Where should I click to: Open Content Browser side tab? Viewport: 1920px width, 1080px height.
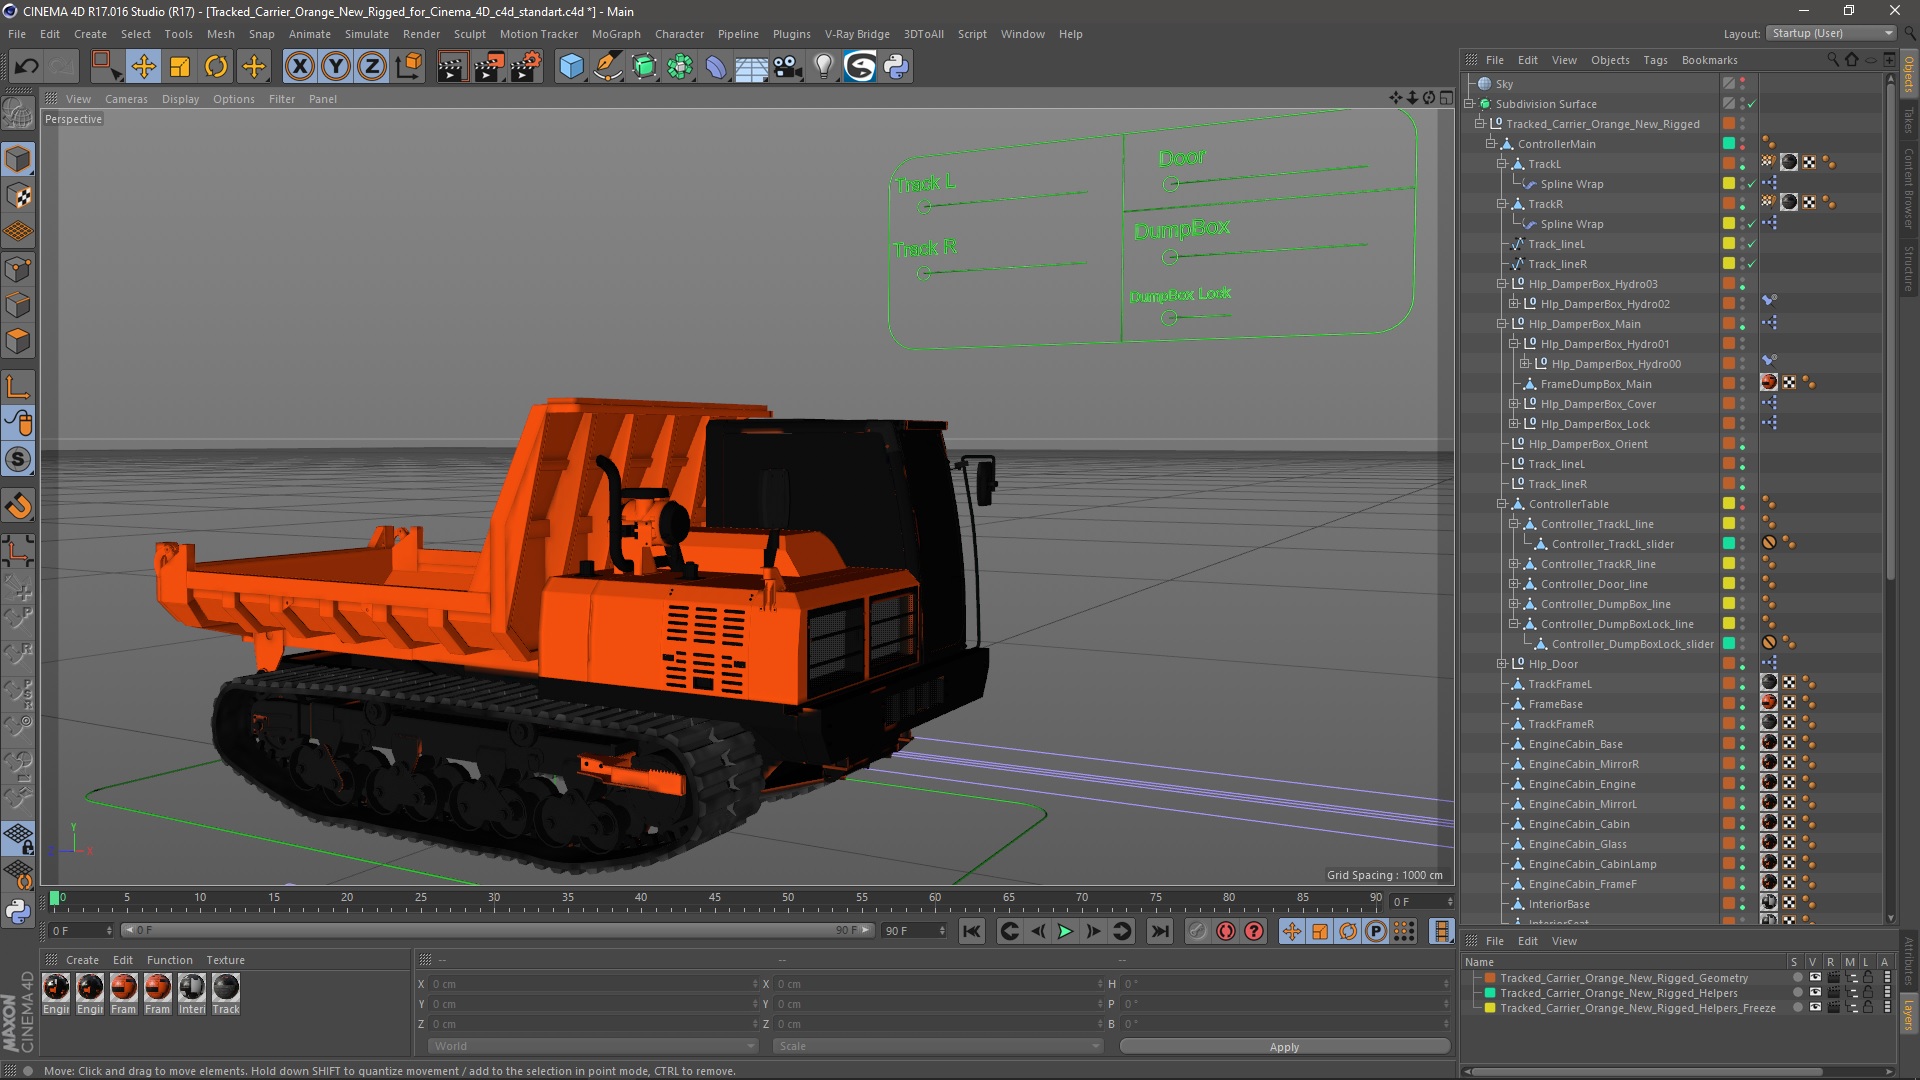tap(1909, 188)
